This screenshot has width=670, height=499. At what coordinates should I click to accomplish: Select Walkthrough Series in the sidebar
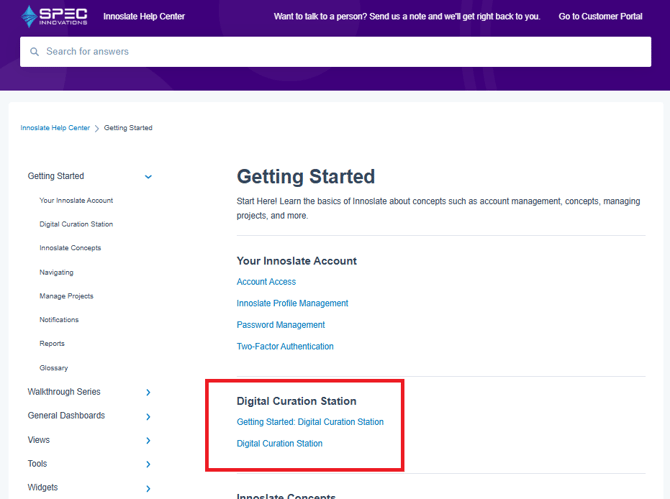coord(64,392)
